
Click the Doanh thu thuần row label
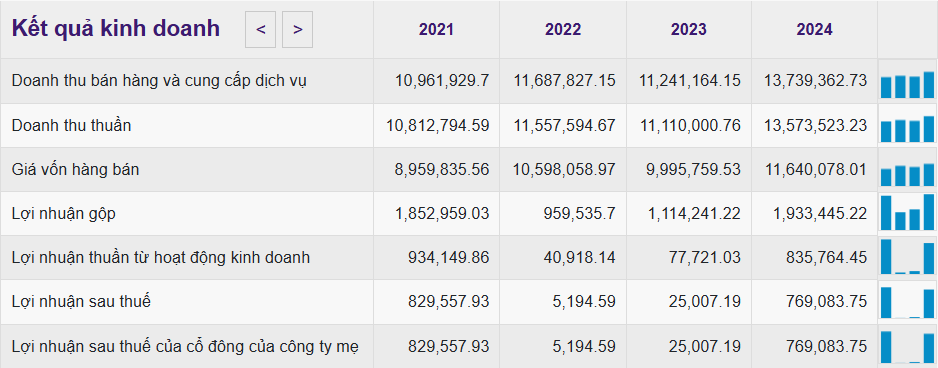[71, 125]
